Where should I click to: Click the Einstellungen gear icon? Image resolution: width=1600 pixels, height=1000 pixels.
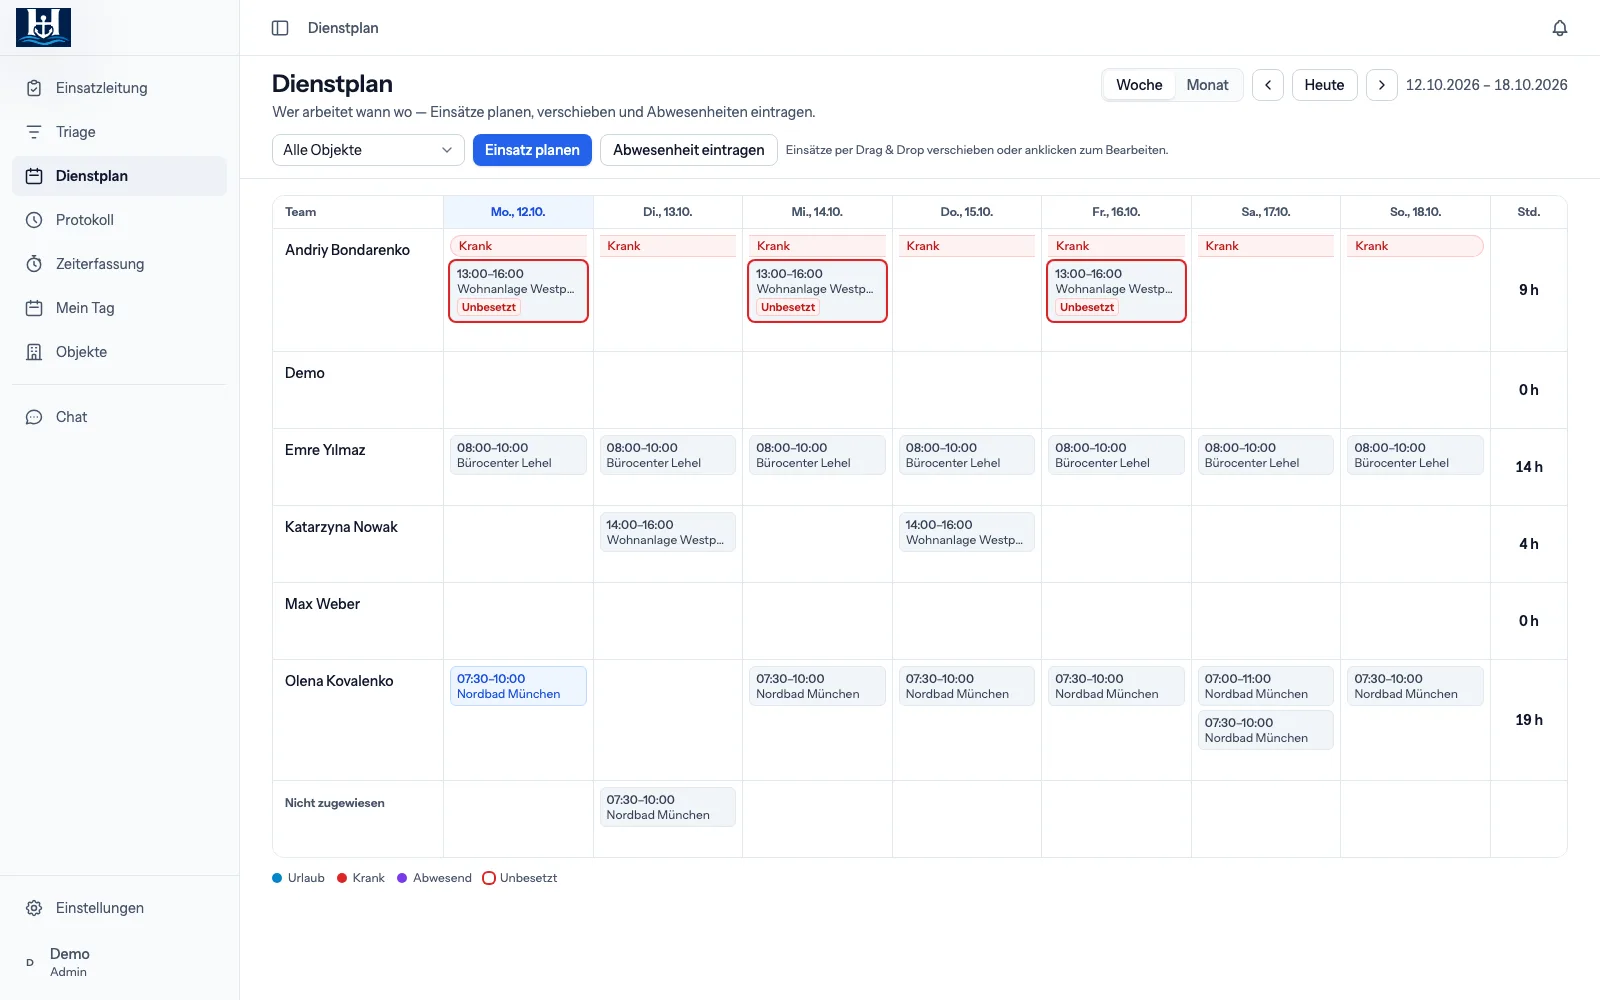coord(34,908)
